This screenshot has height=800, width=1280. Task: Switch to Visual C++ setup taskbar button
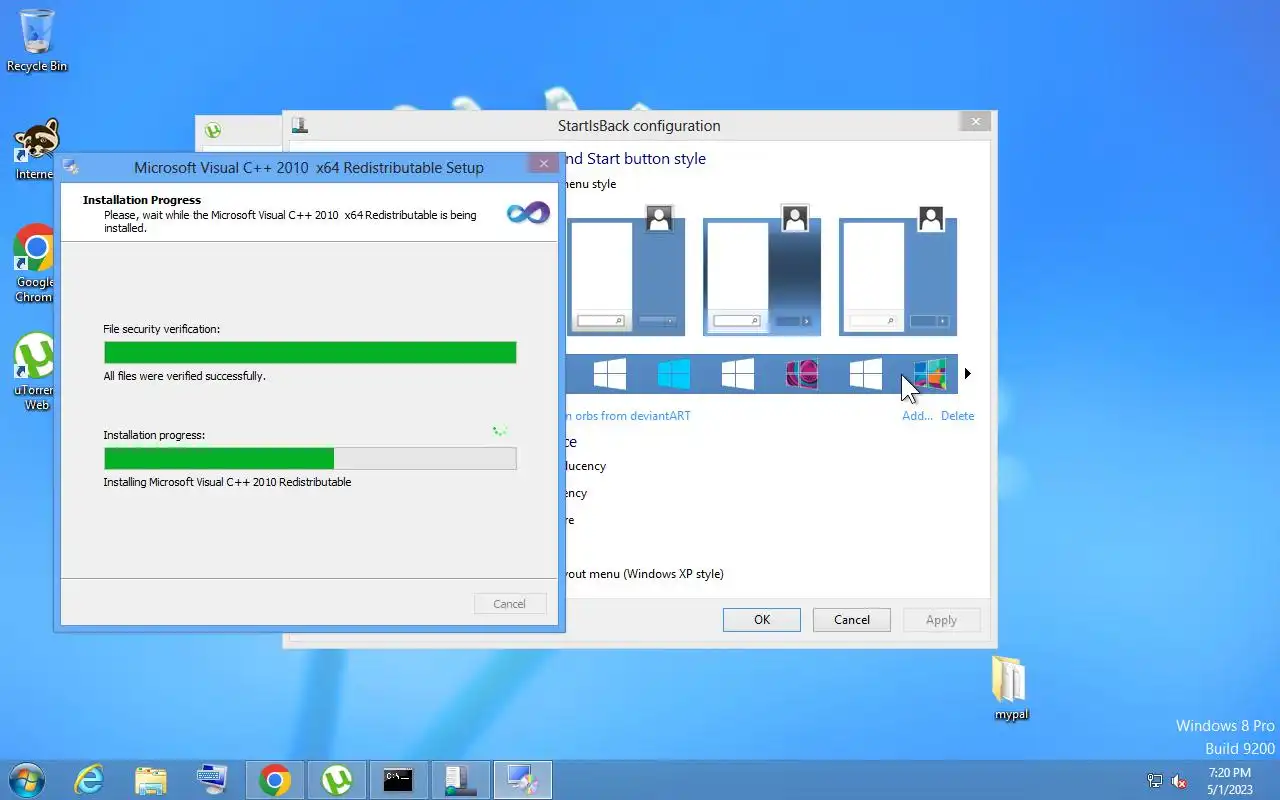coord(523,780)
